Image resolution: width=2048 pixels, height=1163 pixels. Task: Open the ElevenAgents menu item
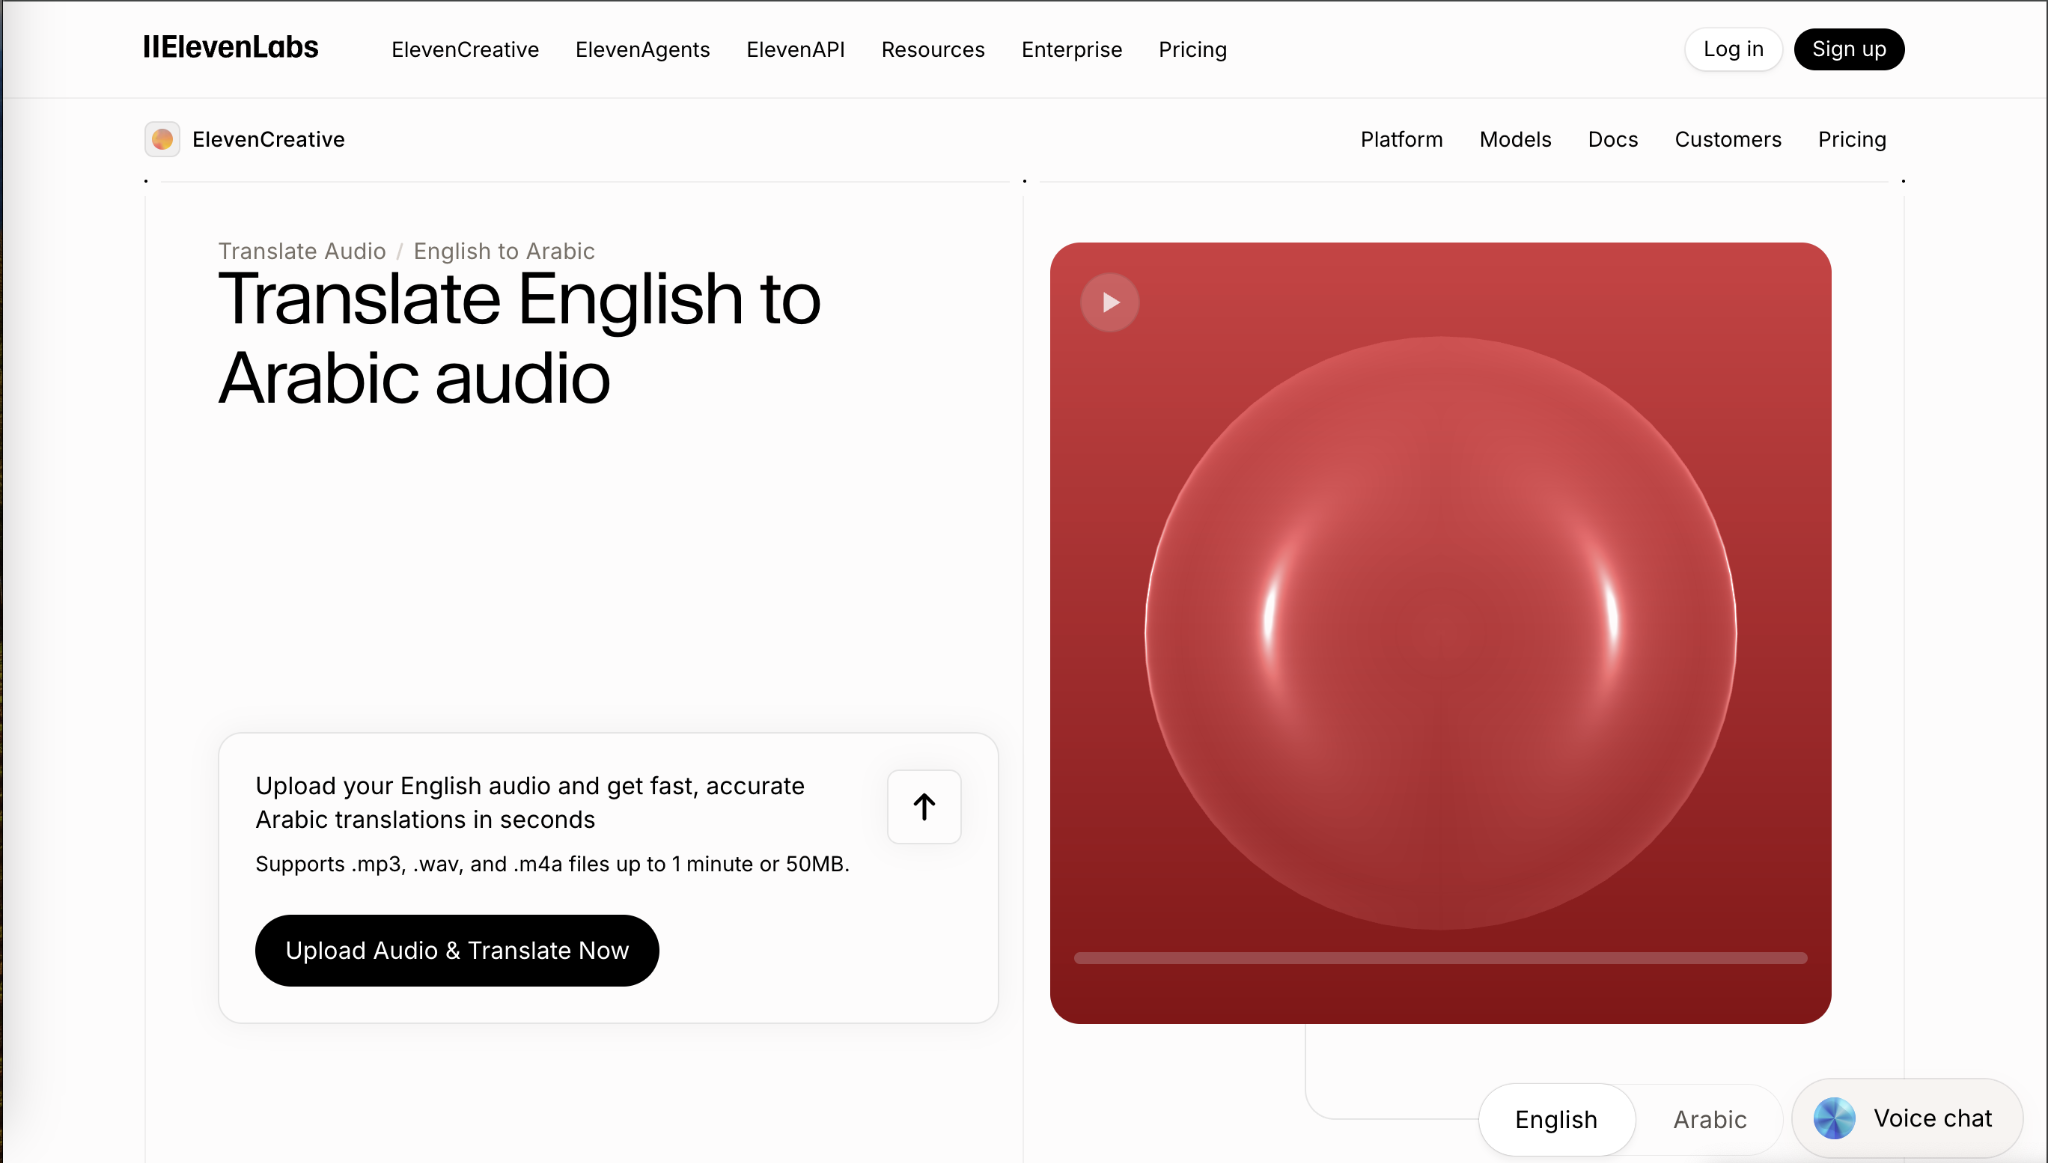tap(642, 49)
